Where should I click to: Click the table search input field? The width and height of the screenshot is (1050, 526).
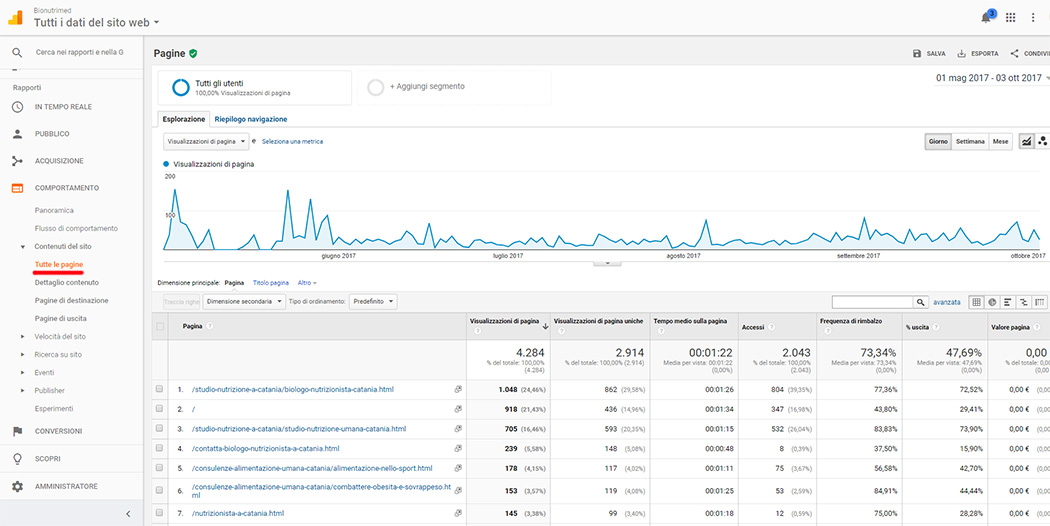[x=873, y=302]
